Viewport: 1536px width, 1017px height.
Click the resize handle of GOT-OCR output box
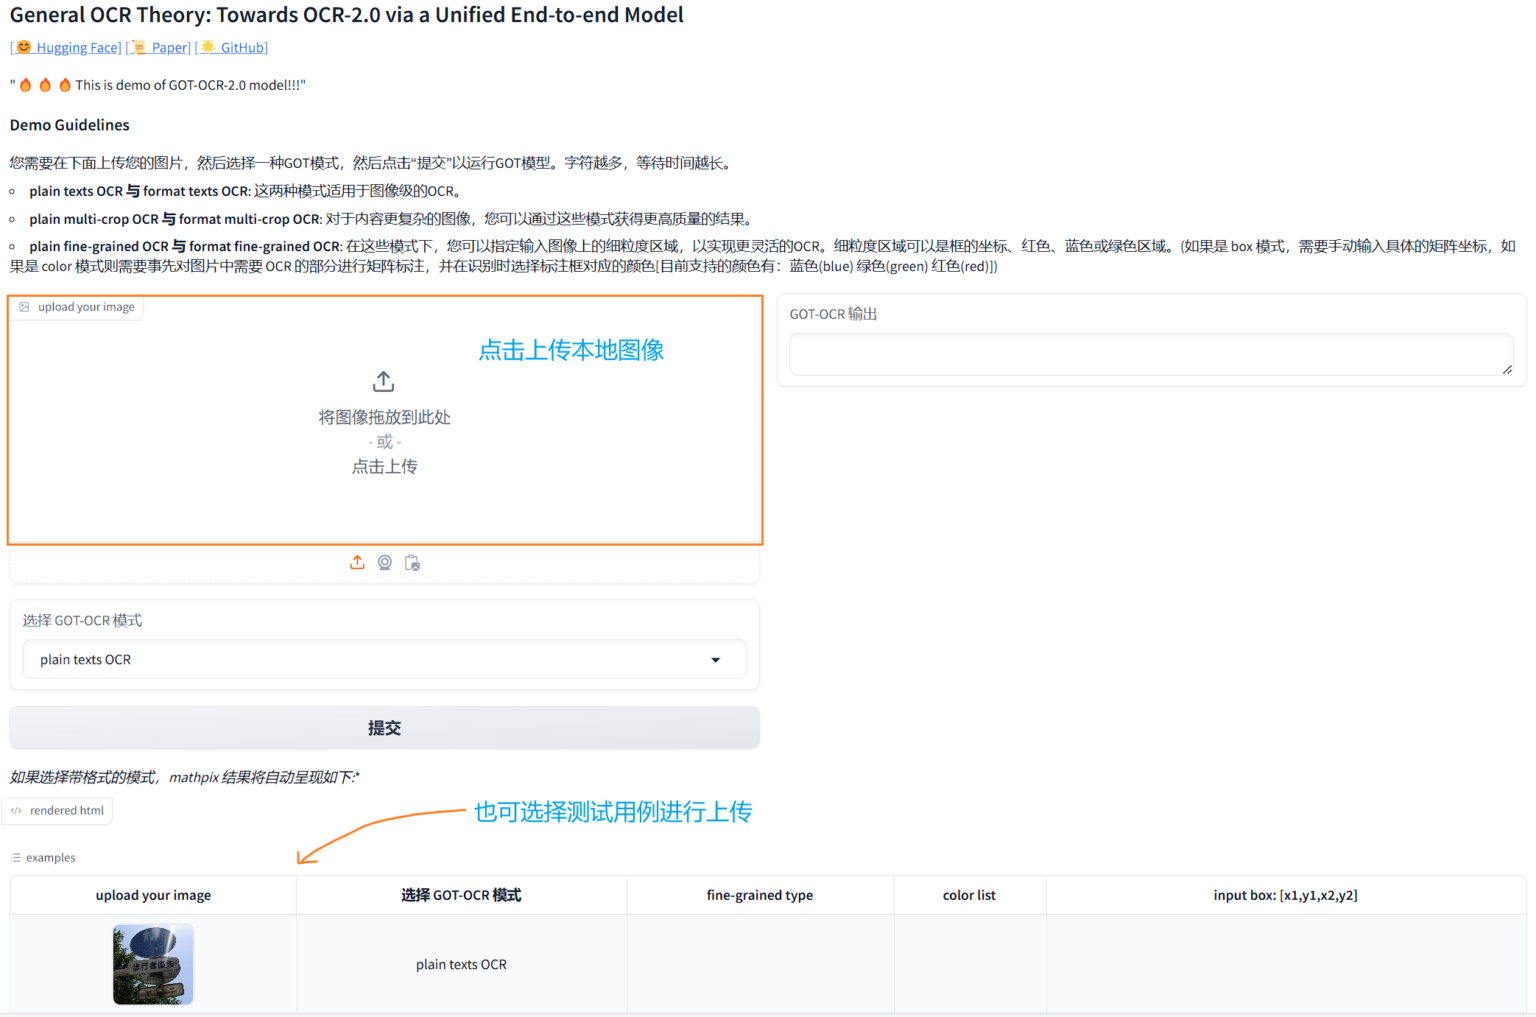point(1508,370)
